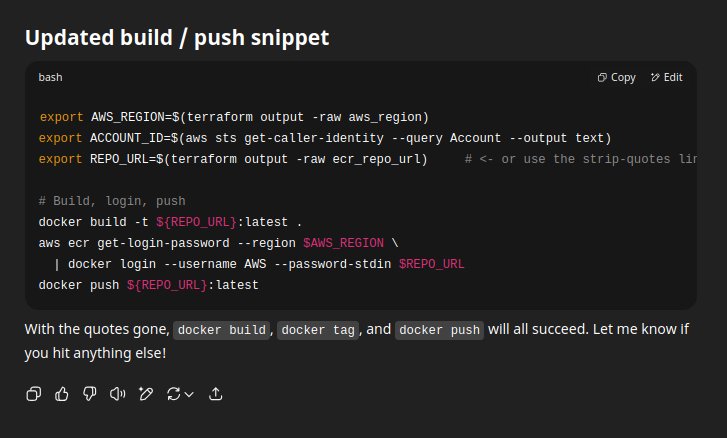Expand the chevron next to the regenerate icon
This screenshot has width=727, height=438.
tap(189, 394)
